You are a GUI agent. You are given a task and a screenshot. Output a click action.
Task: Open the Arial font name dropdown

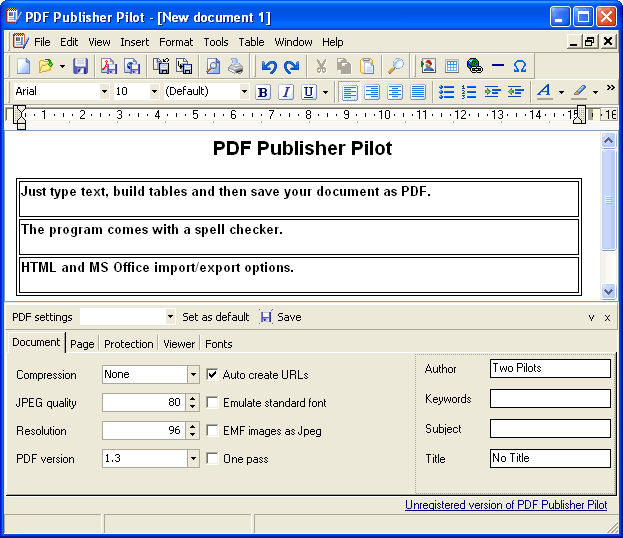(104, 92)
